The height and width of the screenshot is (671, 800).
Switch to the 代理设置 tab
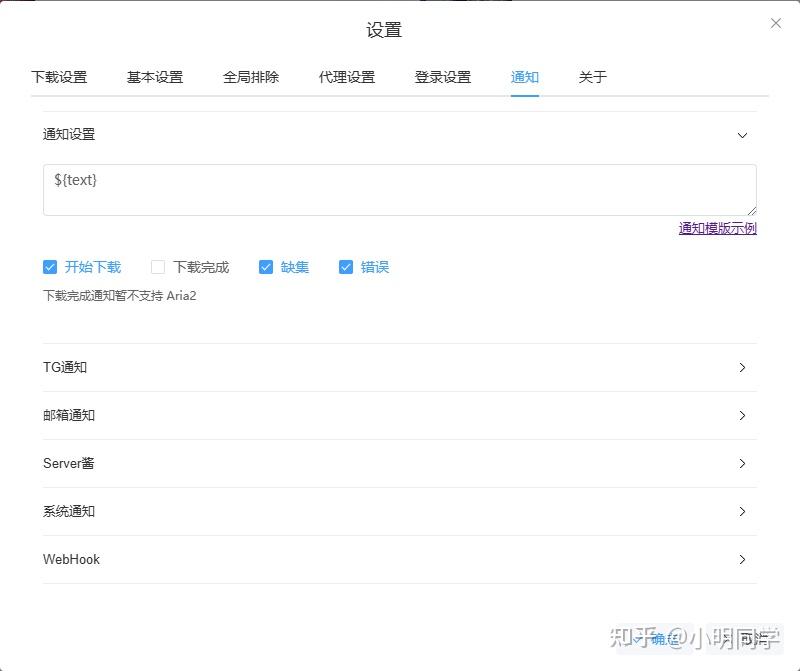pos(346,76)
